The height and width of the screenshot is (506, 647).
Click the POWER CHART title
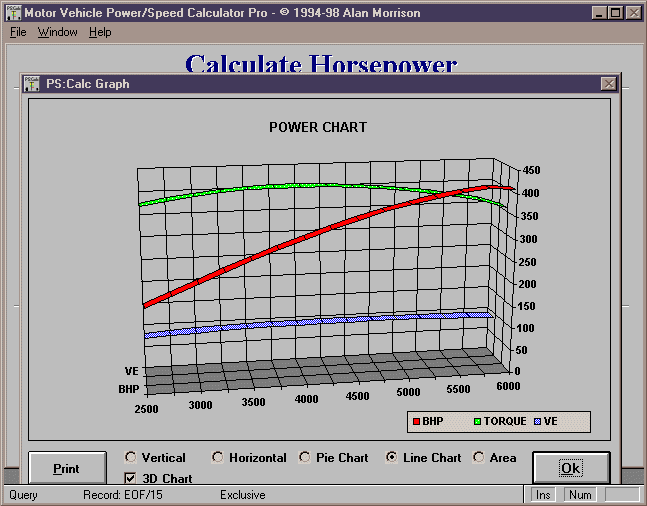[318, 127]
